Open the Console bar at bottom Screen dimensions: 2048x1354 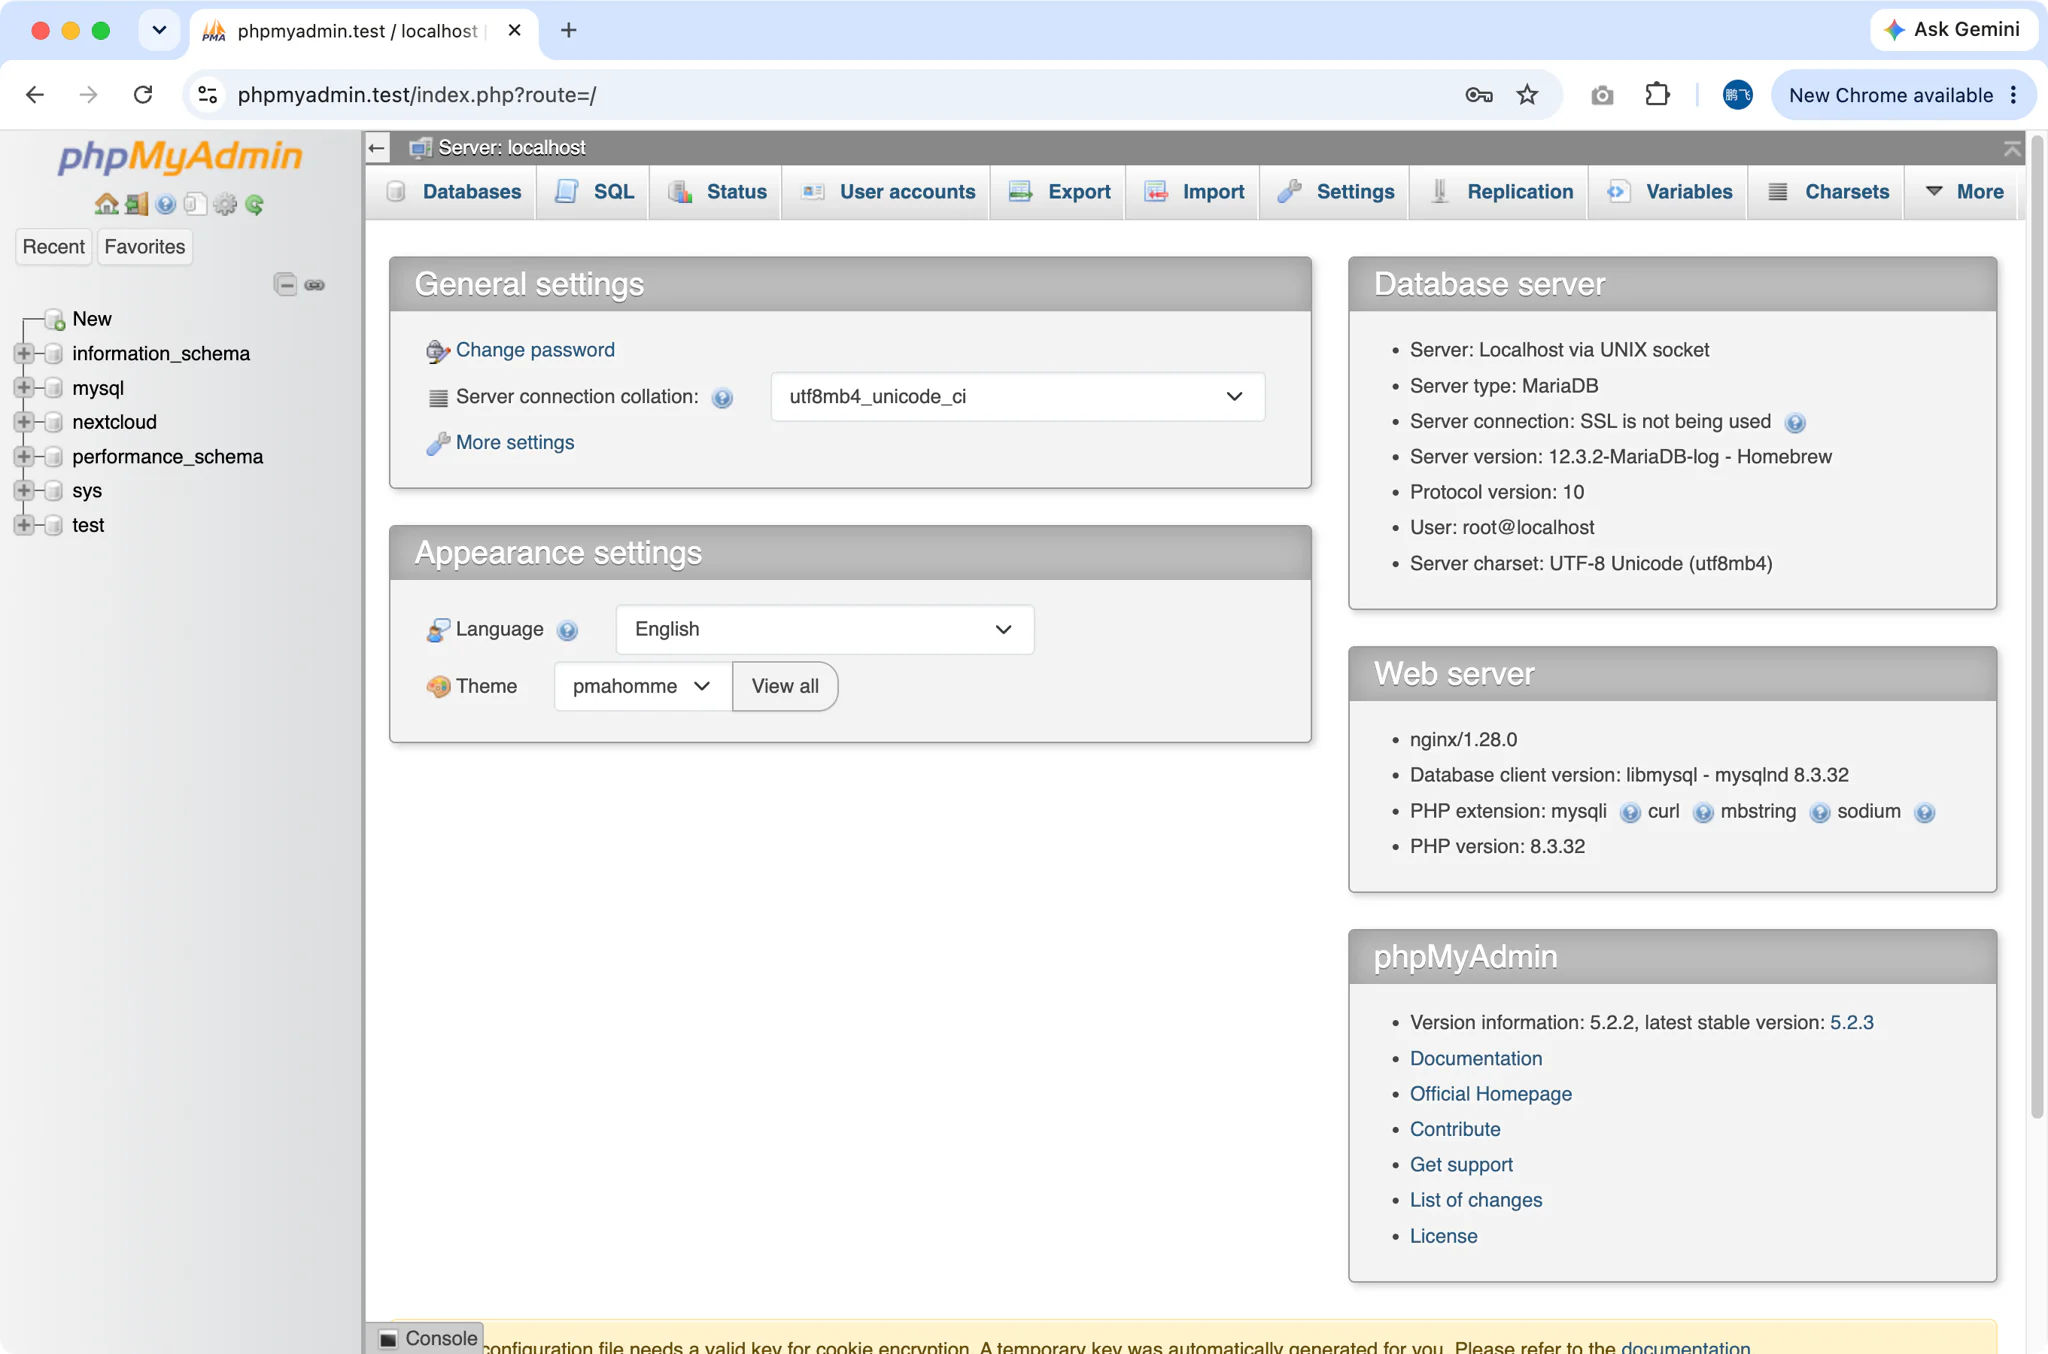pyautogui.click(x=427, y=1338)
